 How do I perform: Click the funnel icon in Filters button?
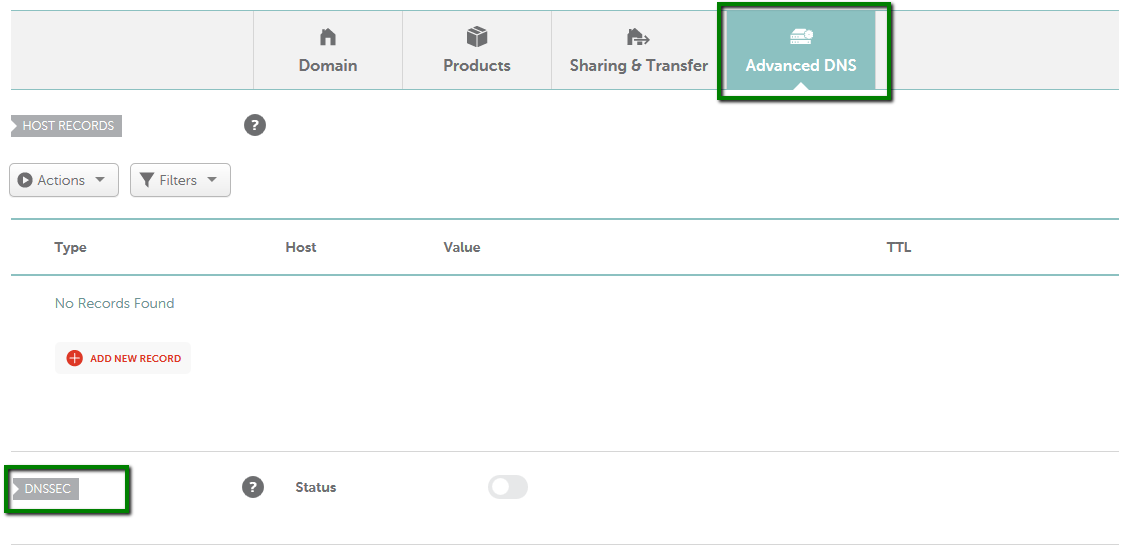click(147, 180)
